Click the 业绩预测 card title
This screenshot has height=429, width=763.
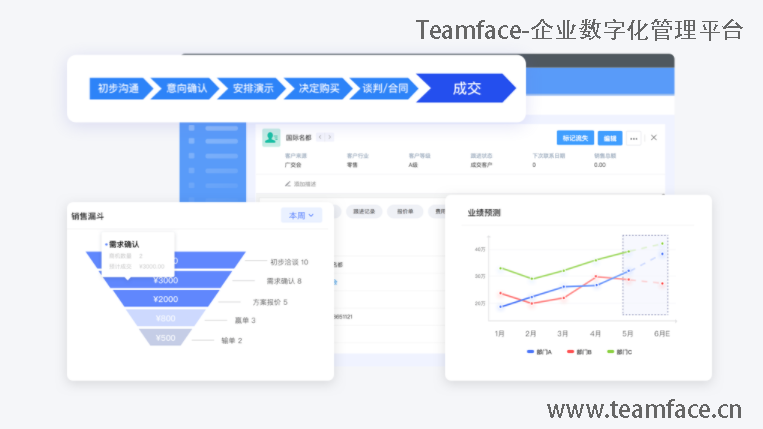[484, 213]
